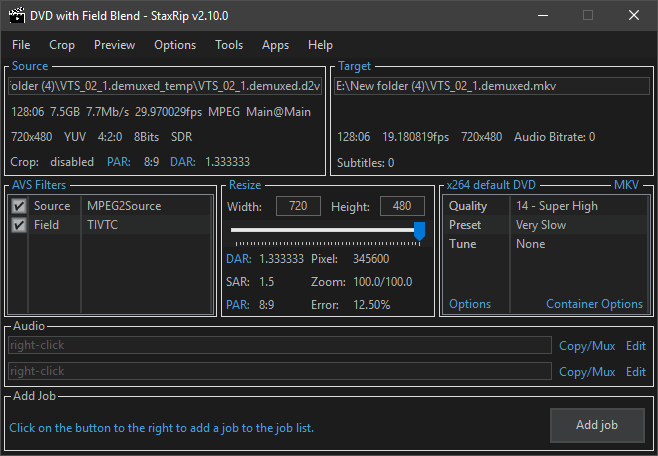Select the Quality 14 - Super High row

(545, 206)
